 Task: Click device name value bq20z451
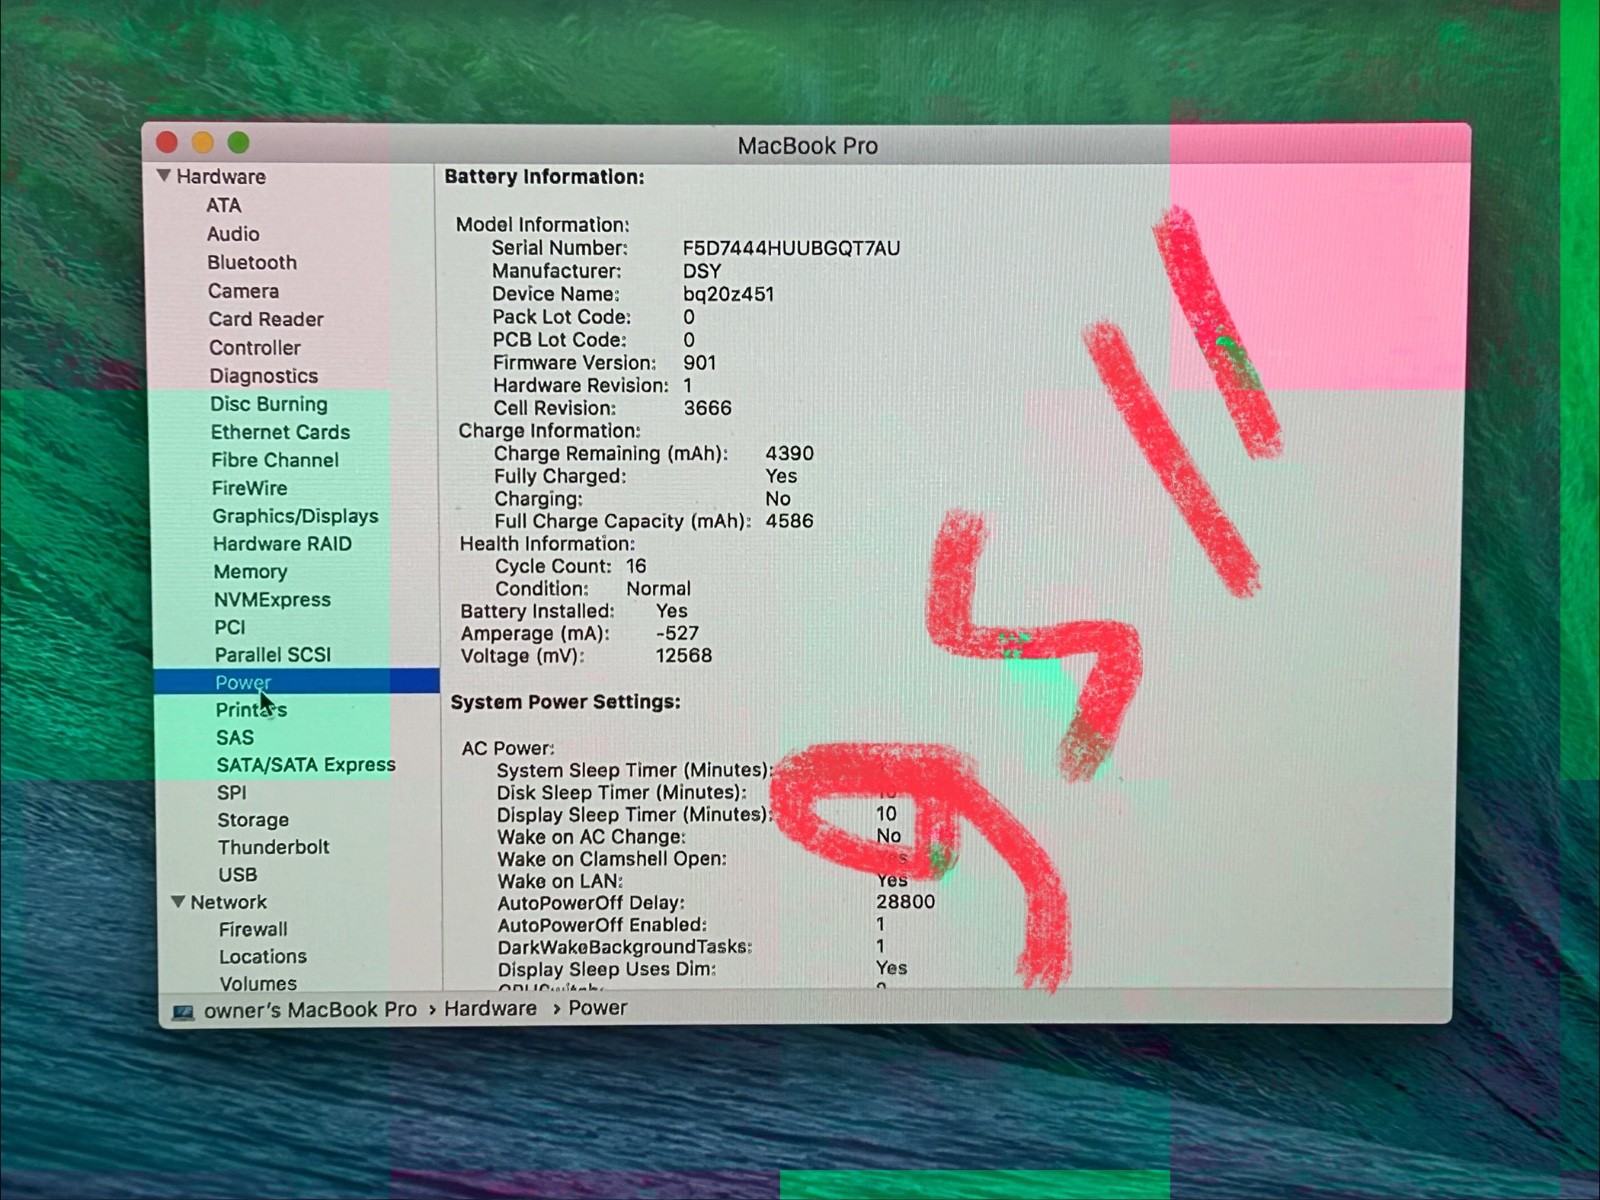tap(729, 294)
